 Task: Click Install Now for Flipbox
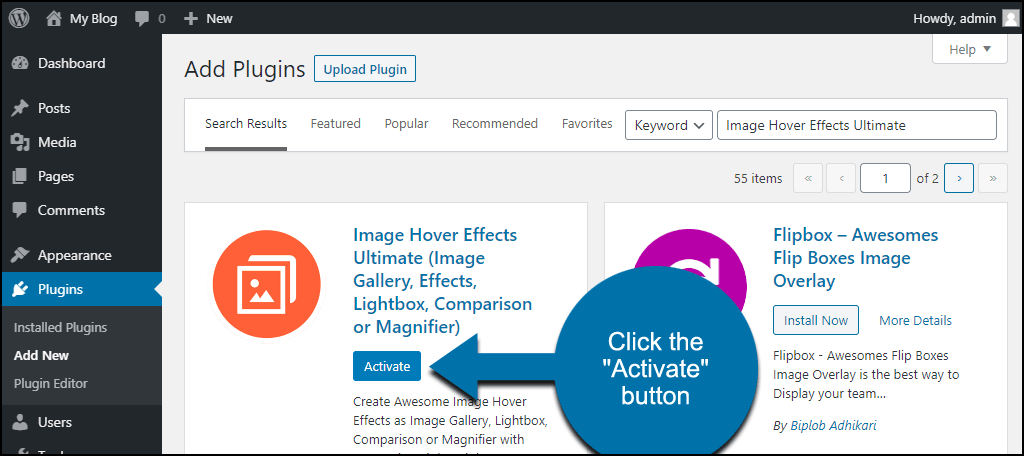point(816,321)
